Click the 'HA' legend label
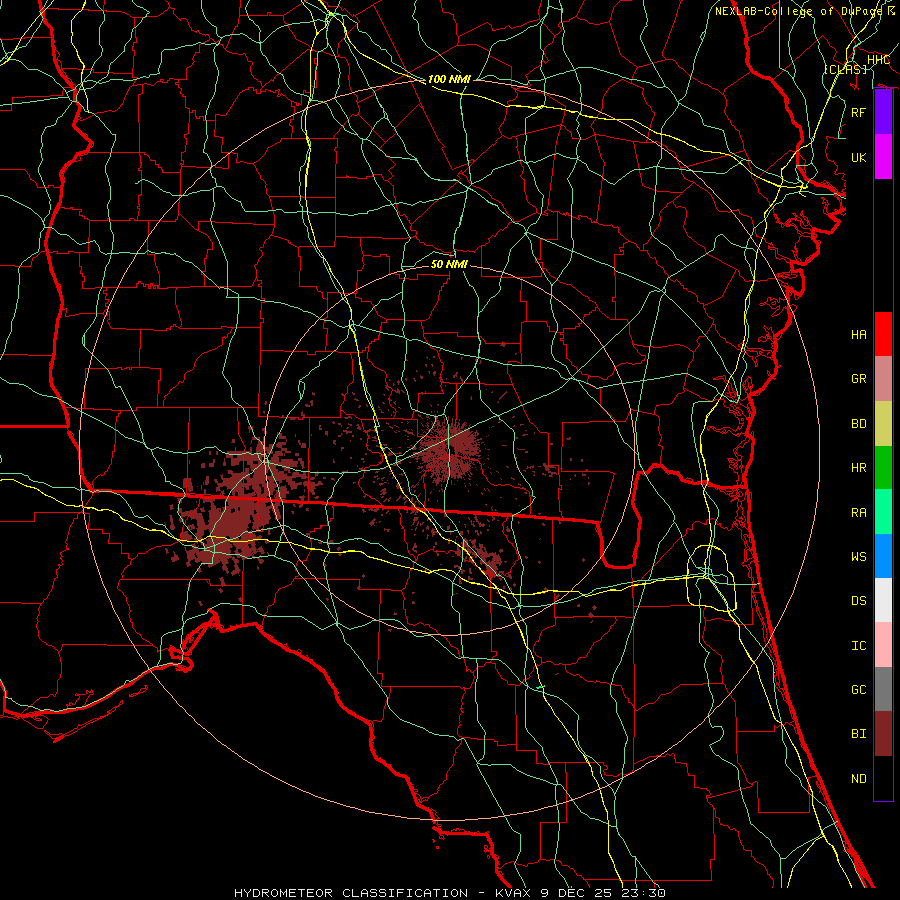This screenshot has width=900, height=900. coord(859,335)
